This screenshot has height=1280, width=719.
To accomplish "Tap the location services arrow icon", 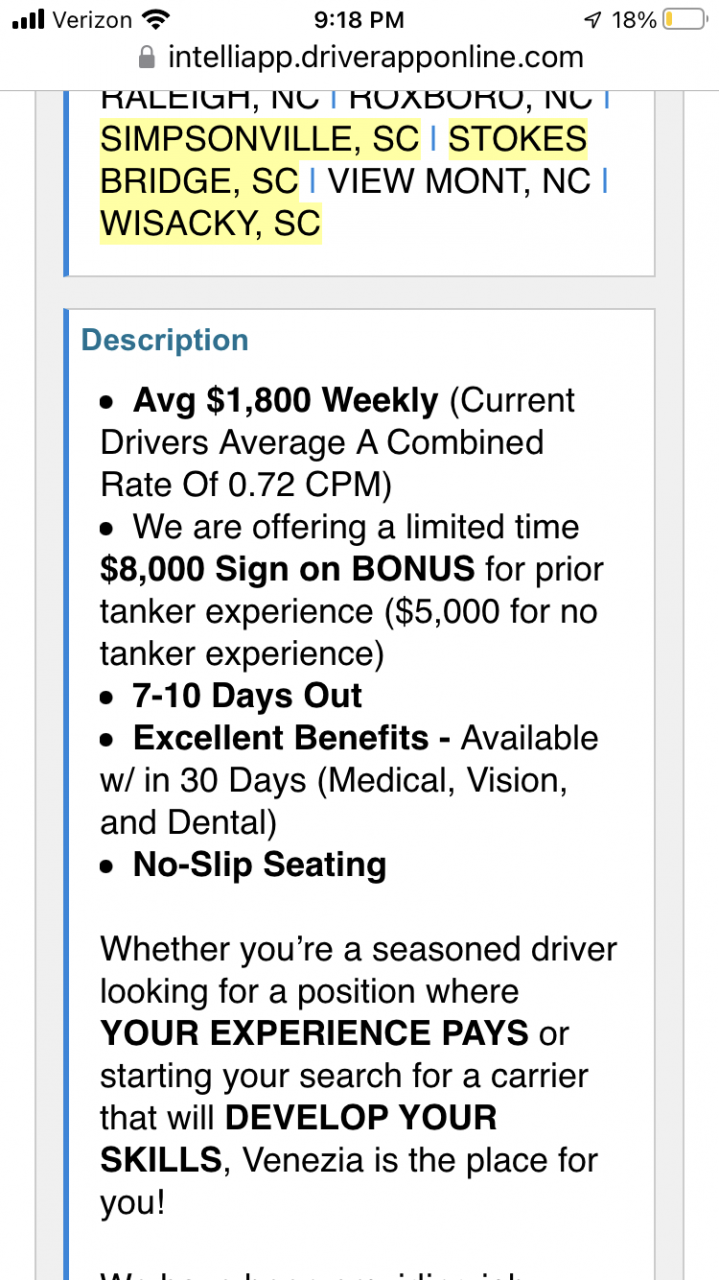I will click(593, 20).
